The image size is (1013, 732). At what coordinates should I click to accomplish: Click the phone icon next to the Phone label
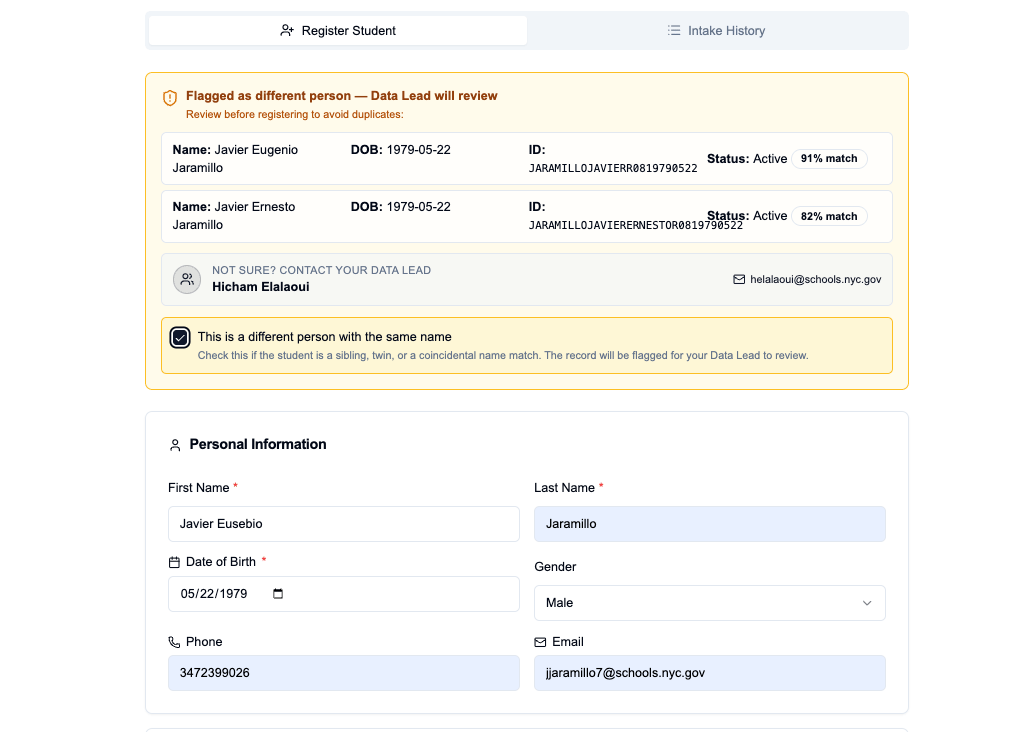(174, 642)
